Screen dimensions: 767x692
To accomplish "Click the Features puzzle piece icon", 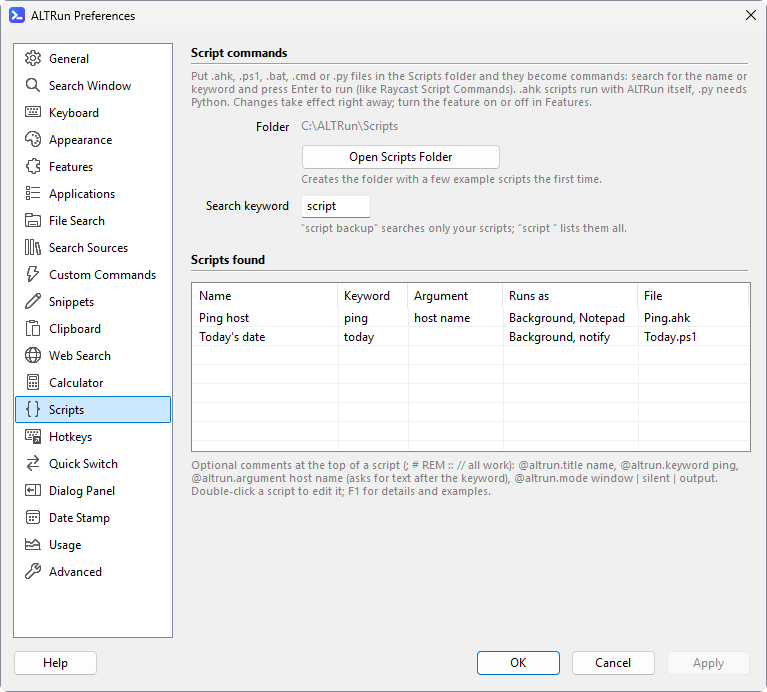I will pyautogui.click(x=33, y=166).
